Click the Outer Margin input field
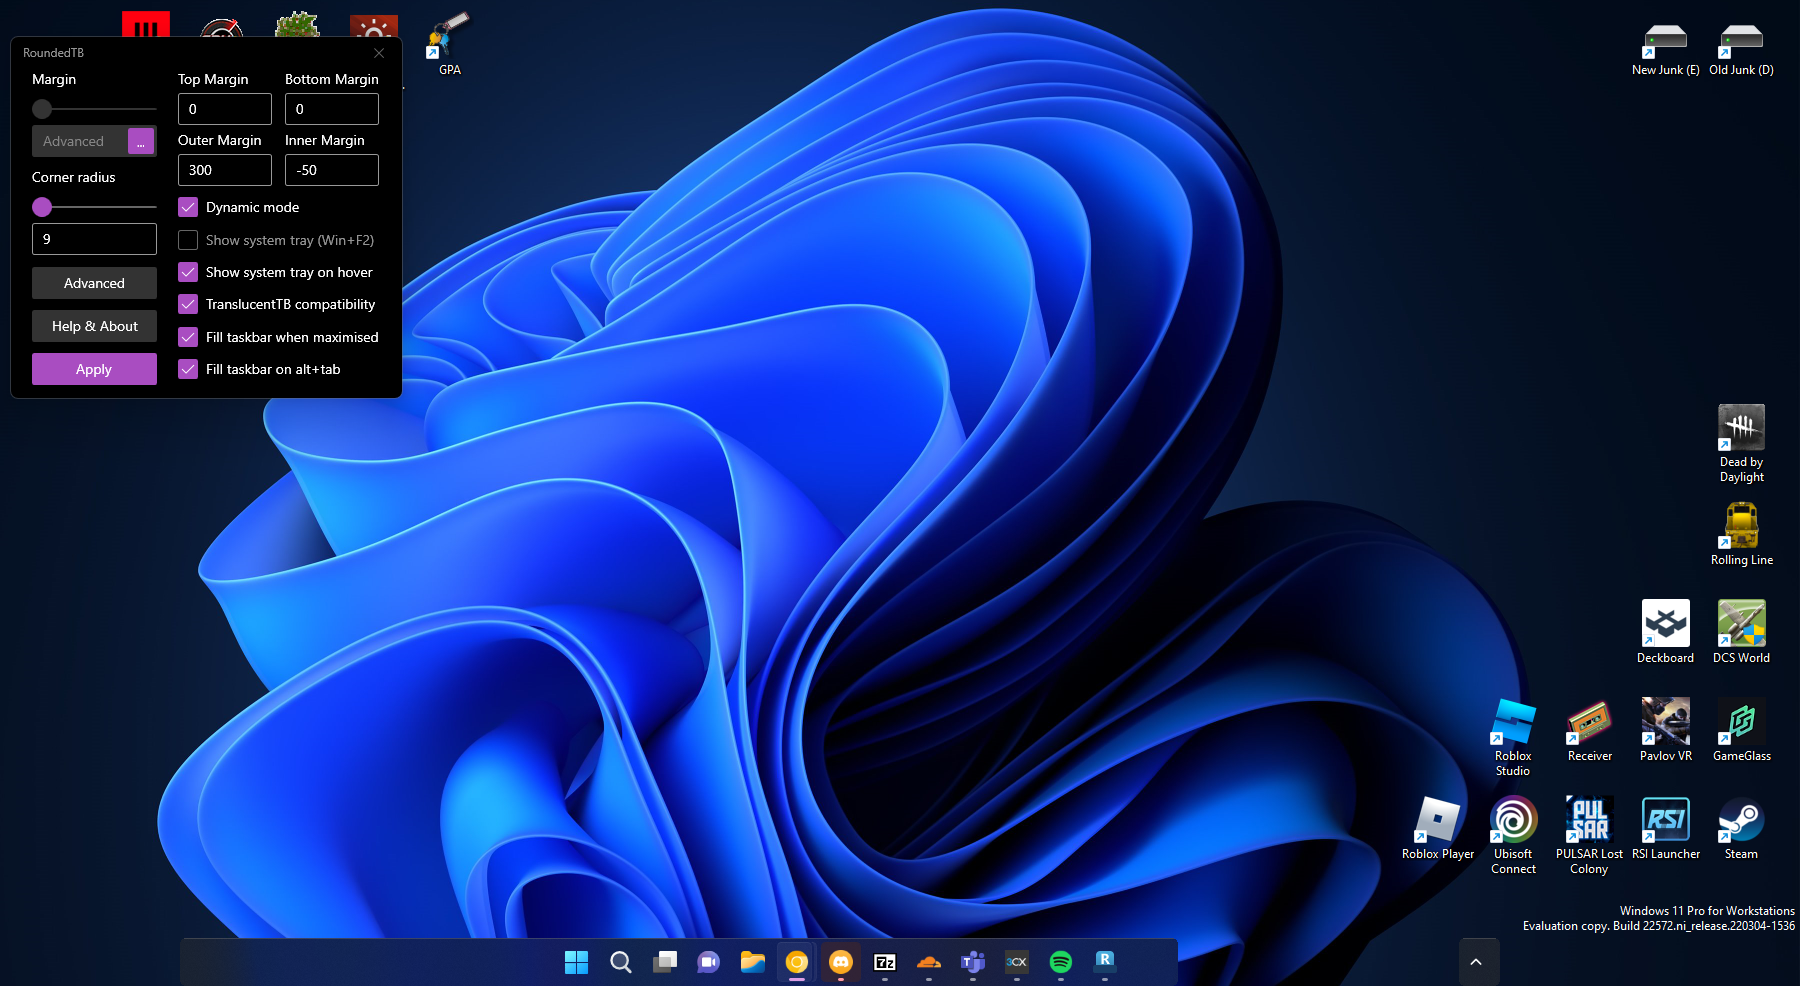 click(x=224, y=170)
